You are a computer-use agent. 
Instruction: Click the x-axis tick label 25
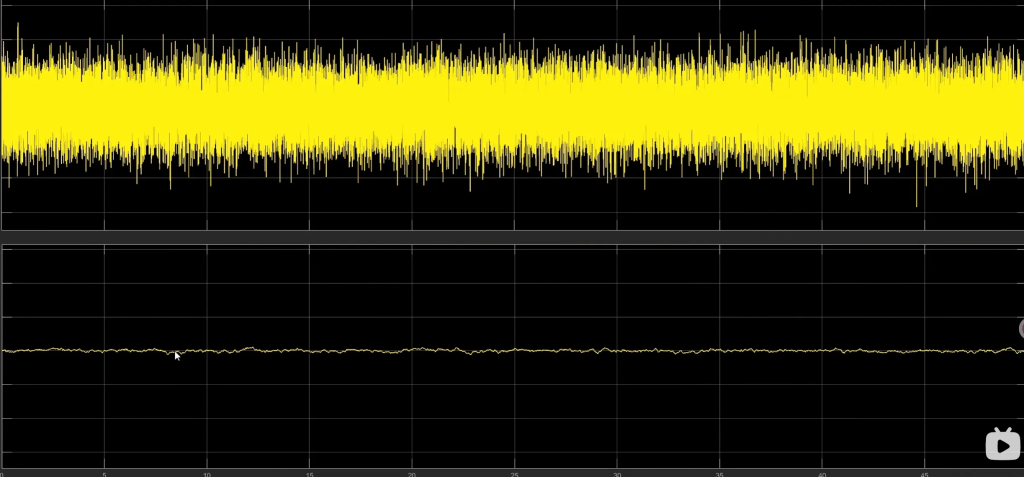(515, 474)
